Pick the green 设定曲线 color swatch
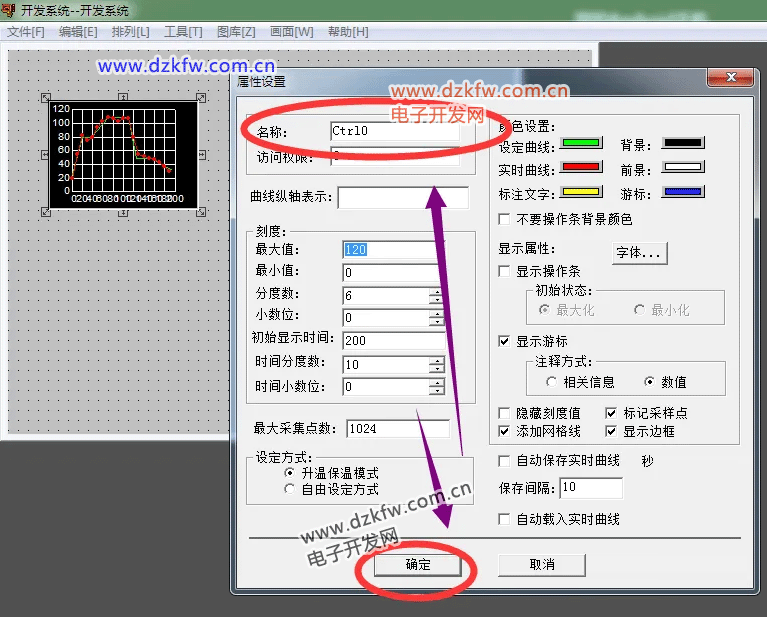The image size is (767, 617). tap(580, 145)
